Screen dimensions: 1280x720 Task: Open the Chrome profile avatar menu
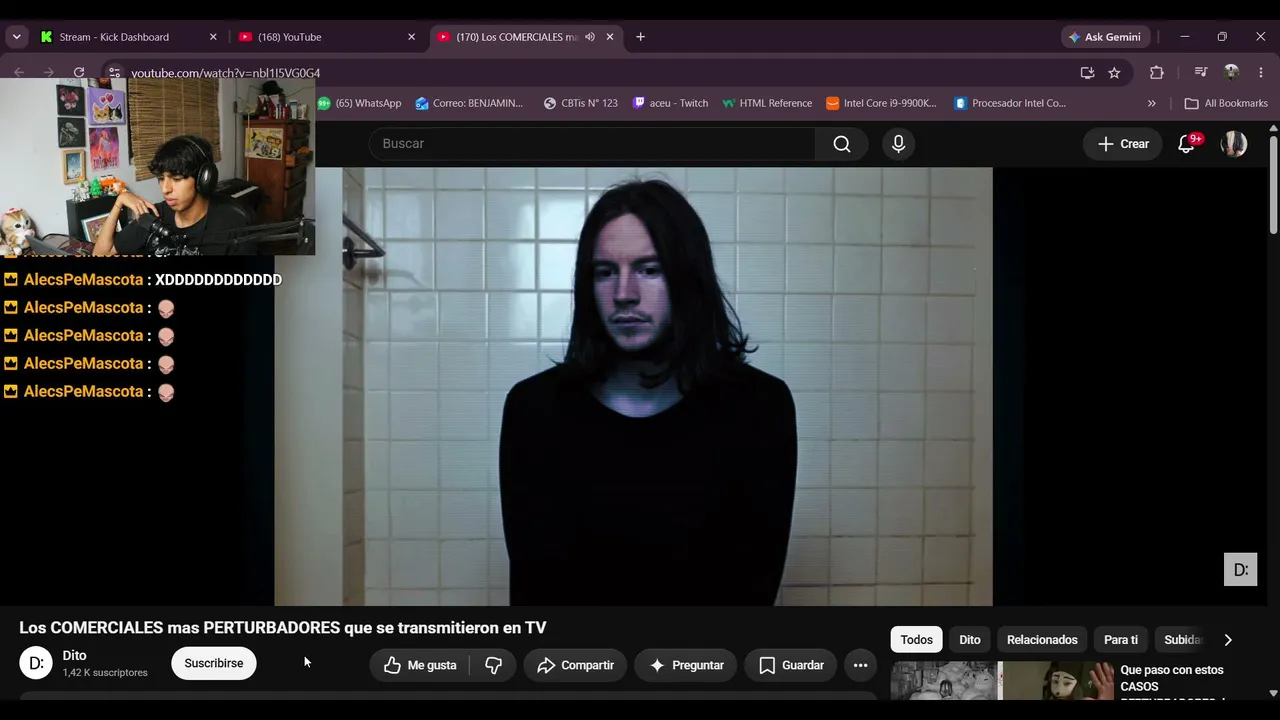[1231, 73]
